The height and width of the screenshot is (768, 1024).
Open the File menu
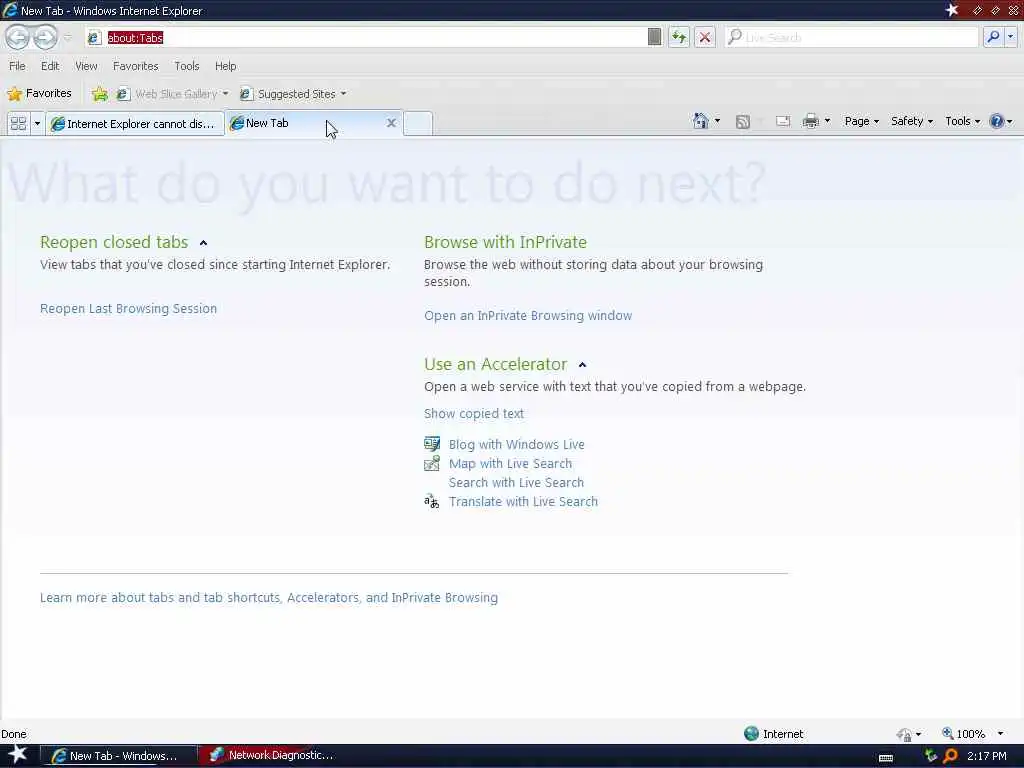[x=17, y=66]
